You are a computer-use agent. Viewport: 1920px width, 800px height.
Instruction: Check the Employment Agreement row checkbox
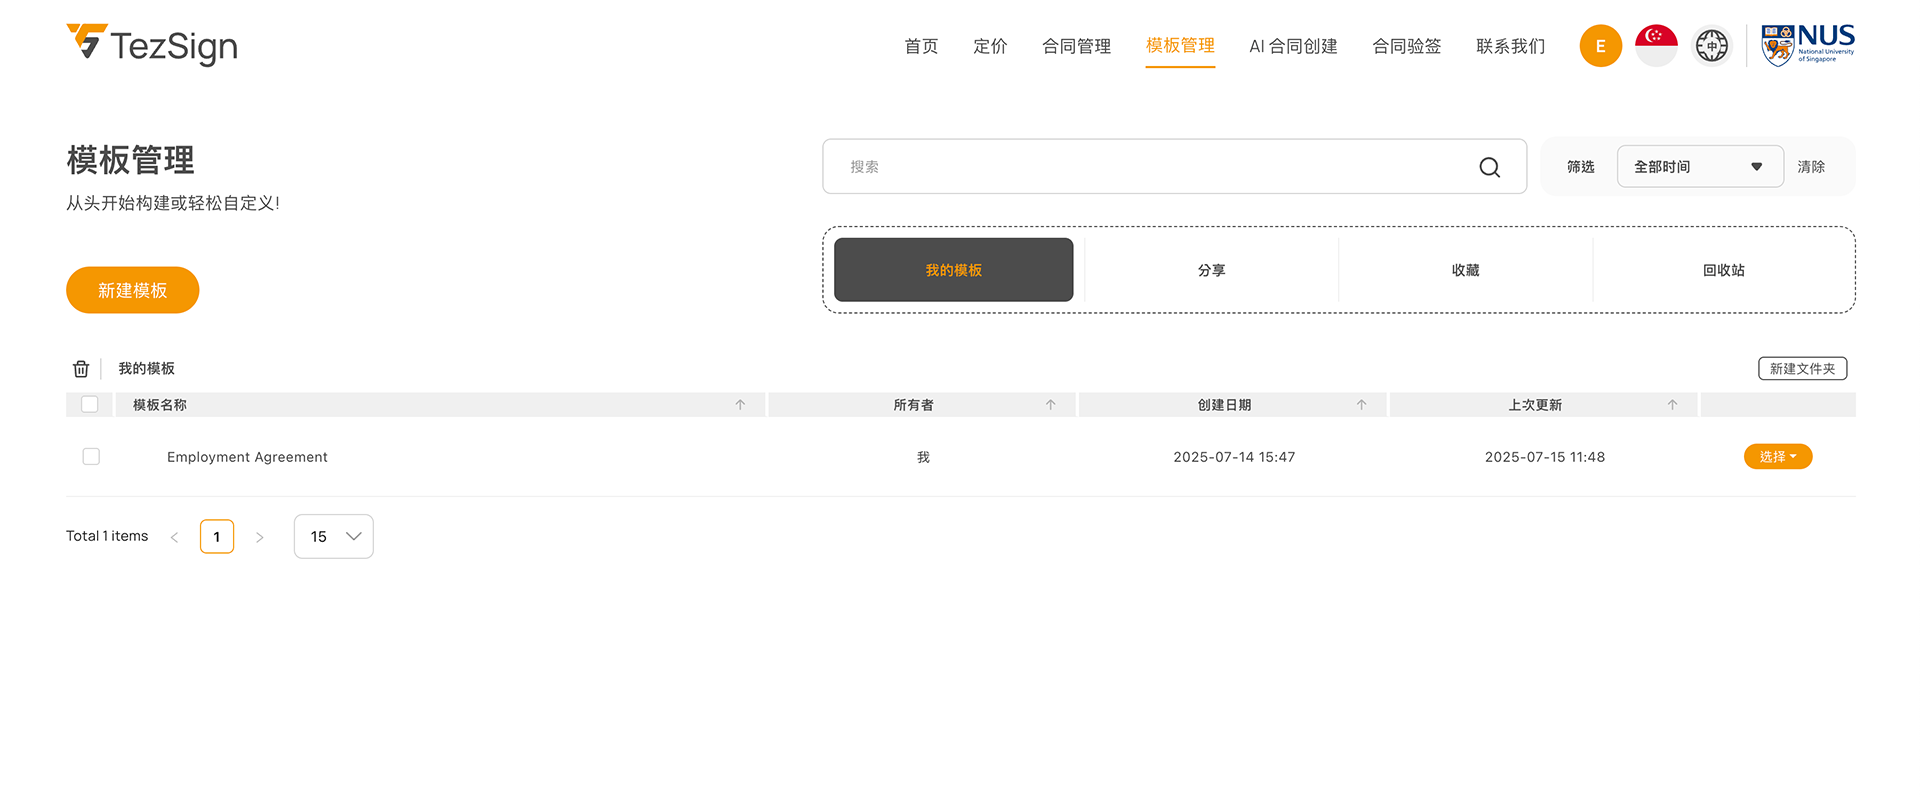(91, 457)
